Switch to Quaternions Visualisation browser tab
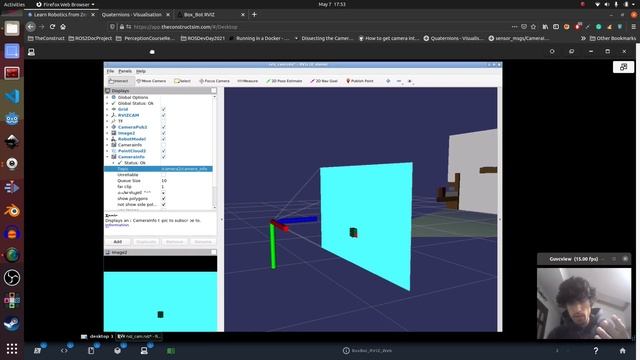Image resolution: width=640 pixels, height=360 pixels. (132, 14)
